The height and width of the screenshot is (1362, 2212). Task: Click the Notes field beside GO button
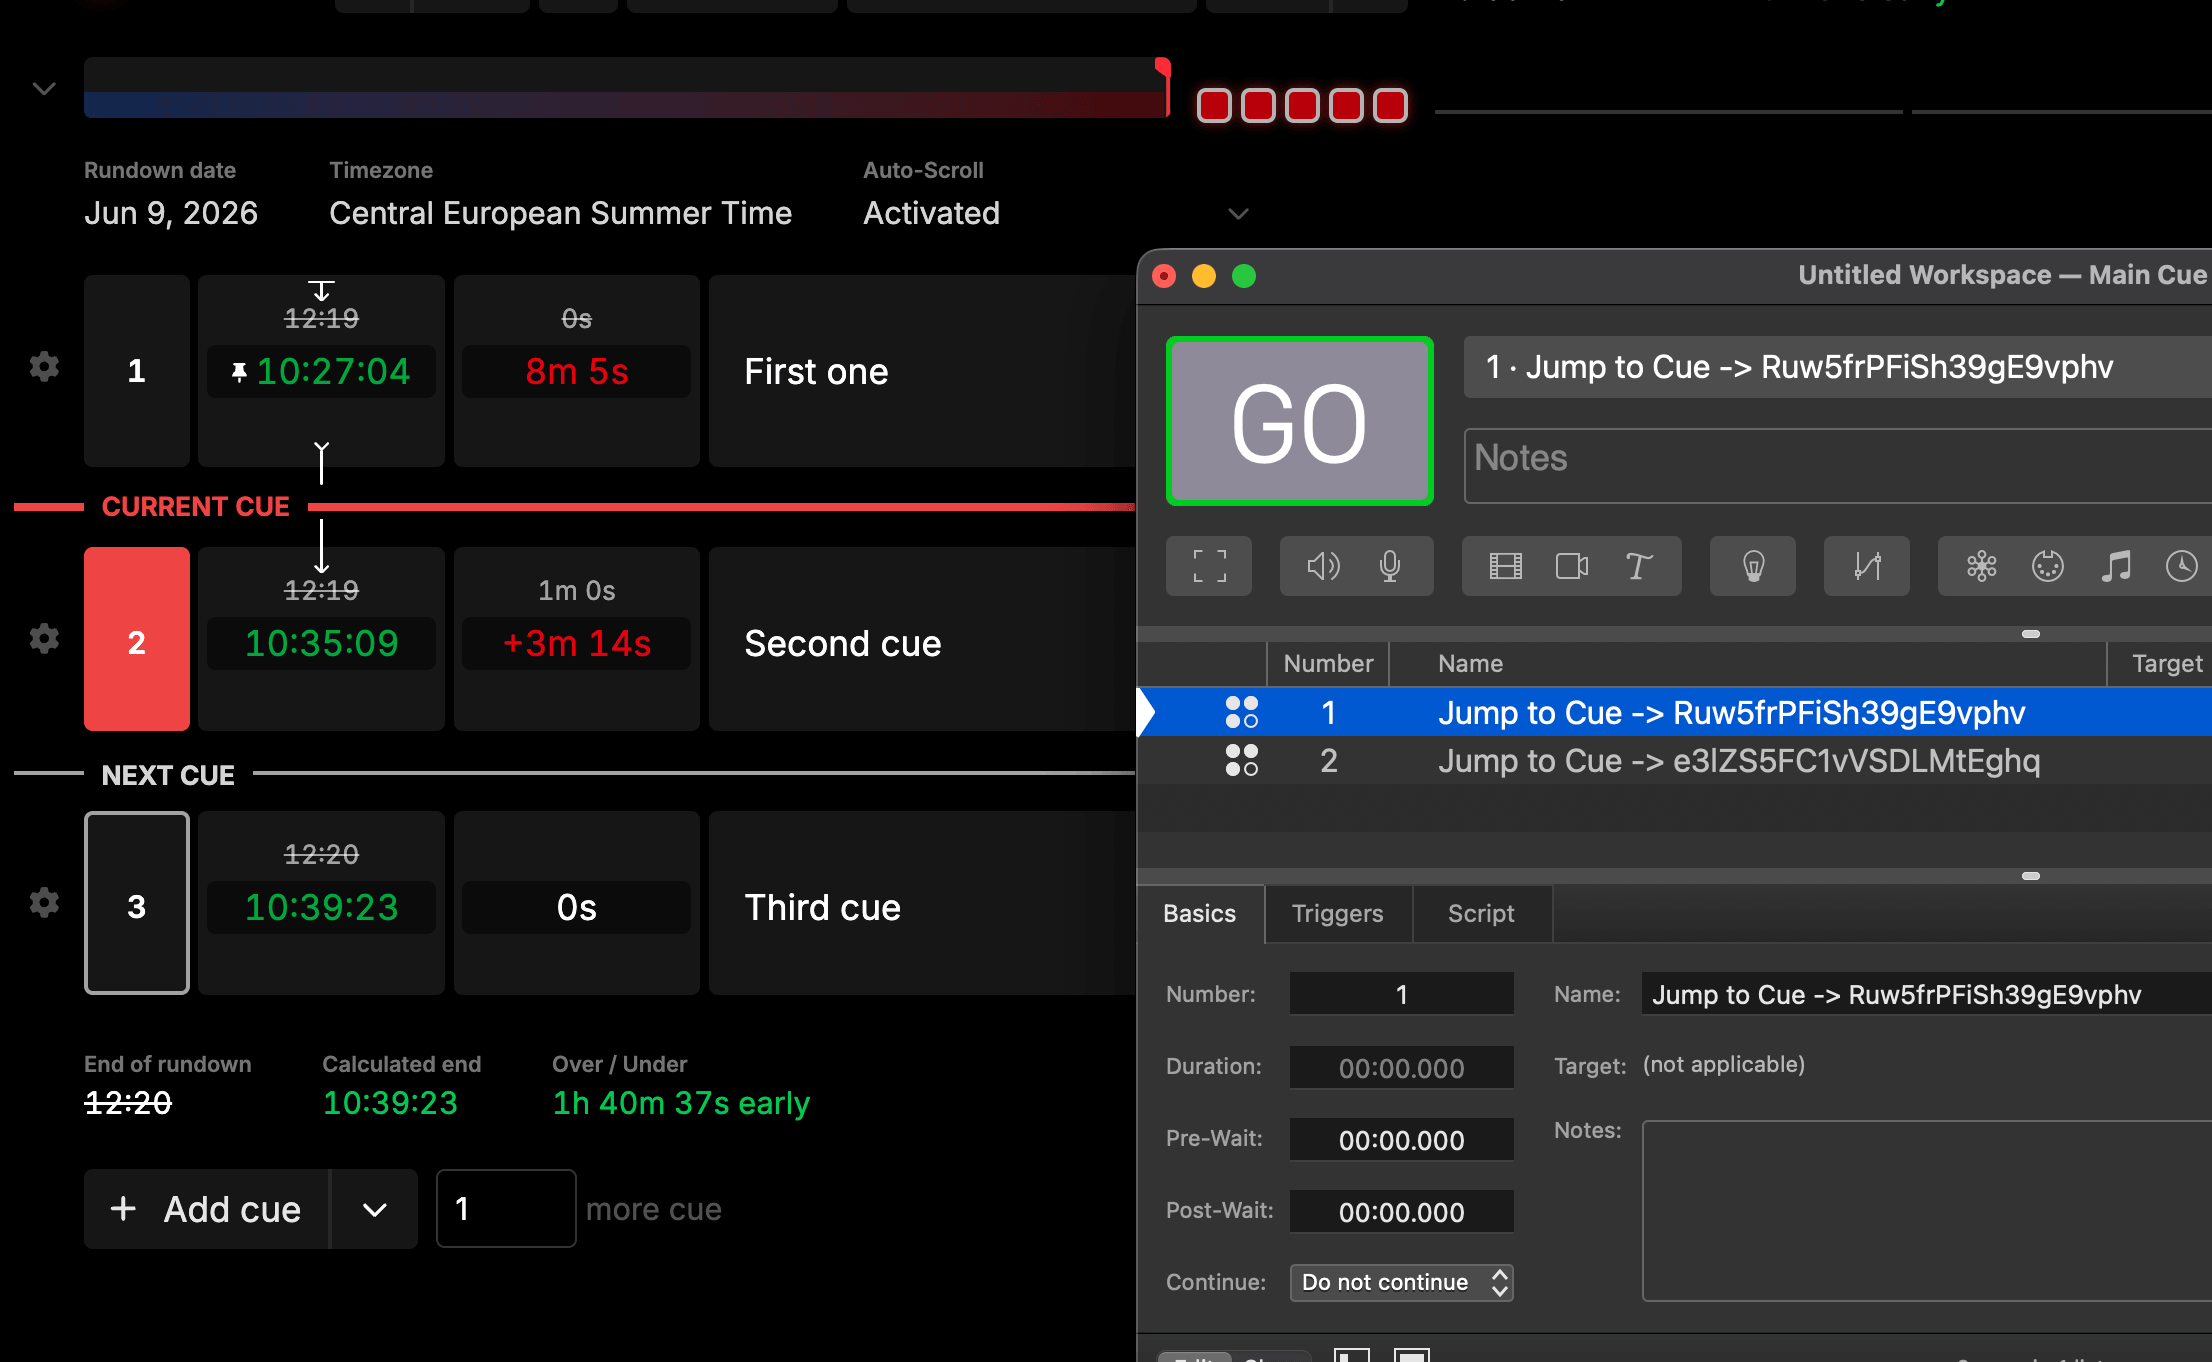click(x=1838, y=465)
